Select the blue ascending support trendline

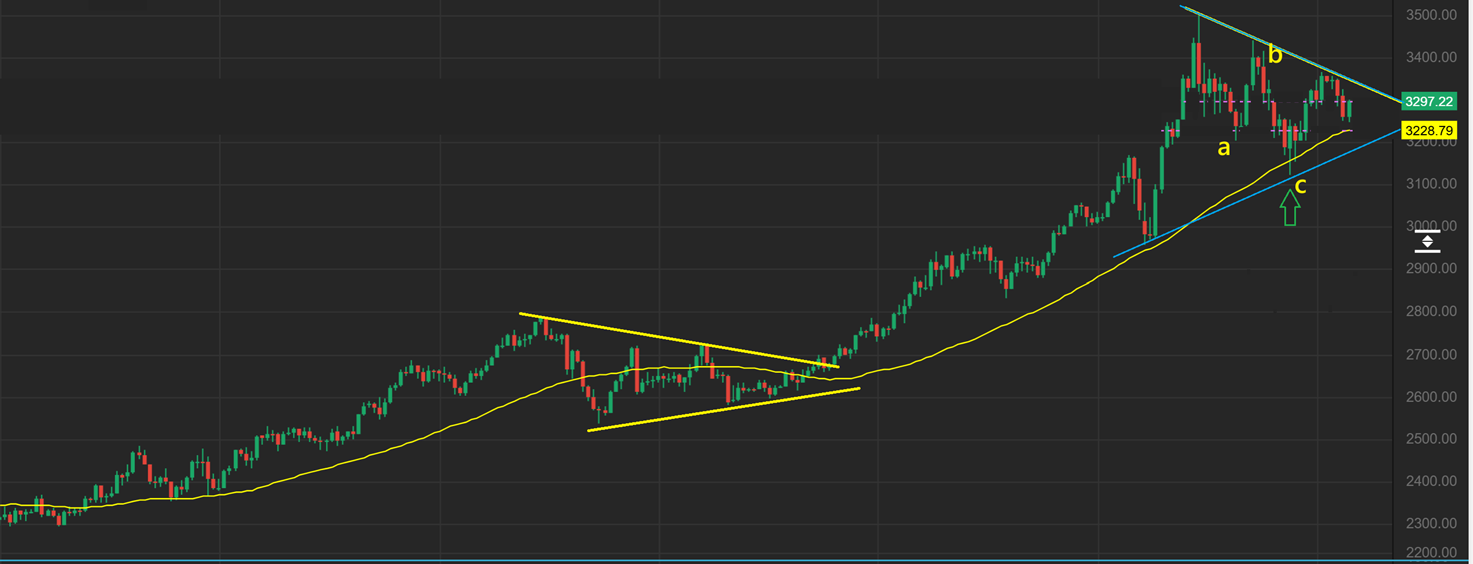pos(1250,195)
